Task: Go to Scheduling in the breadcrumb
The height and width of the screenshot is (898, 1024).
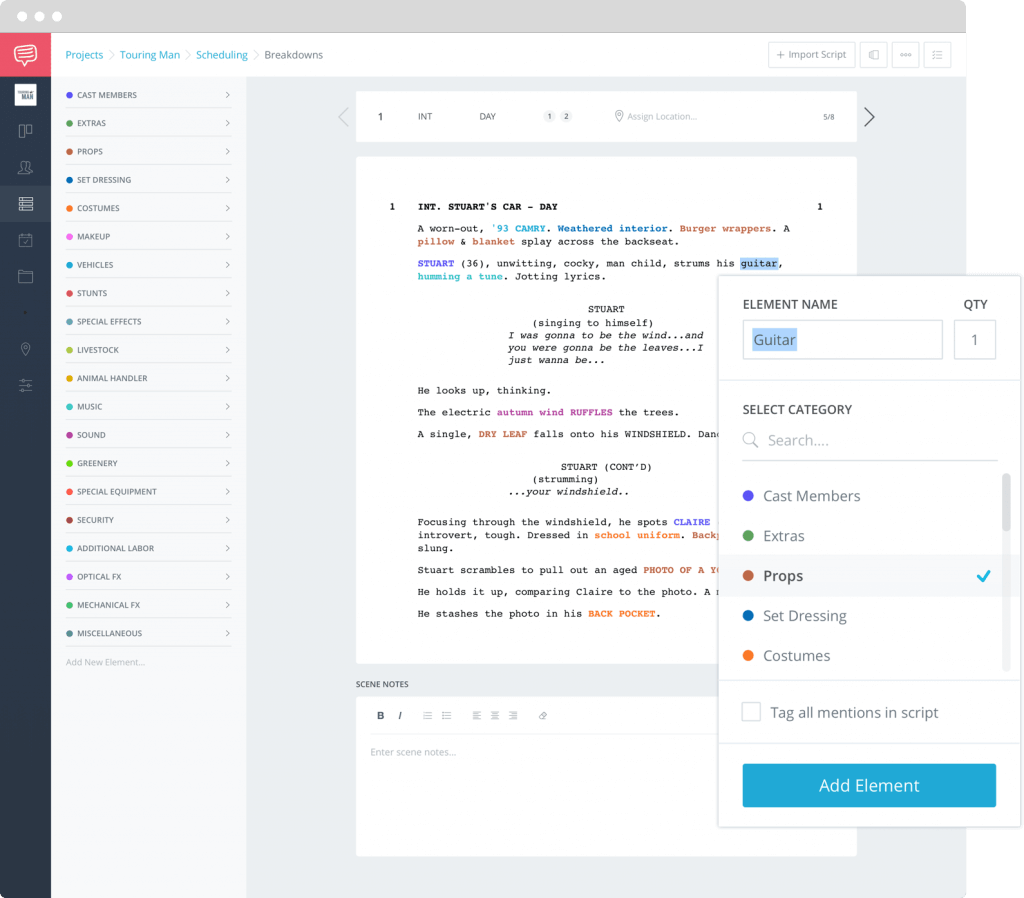Action: click(221, 54)
